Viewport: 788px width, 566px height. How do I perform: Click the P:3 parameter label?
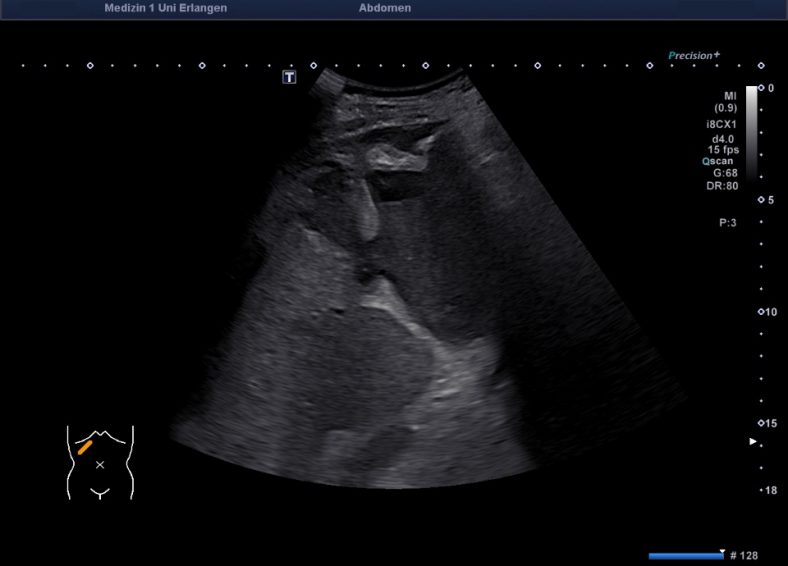(x=727, y=223)
